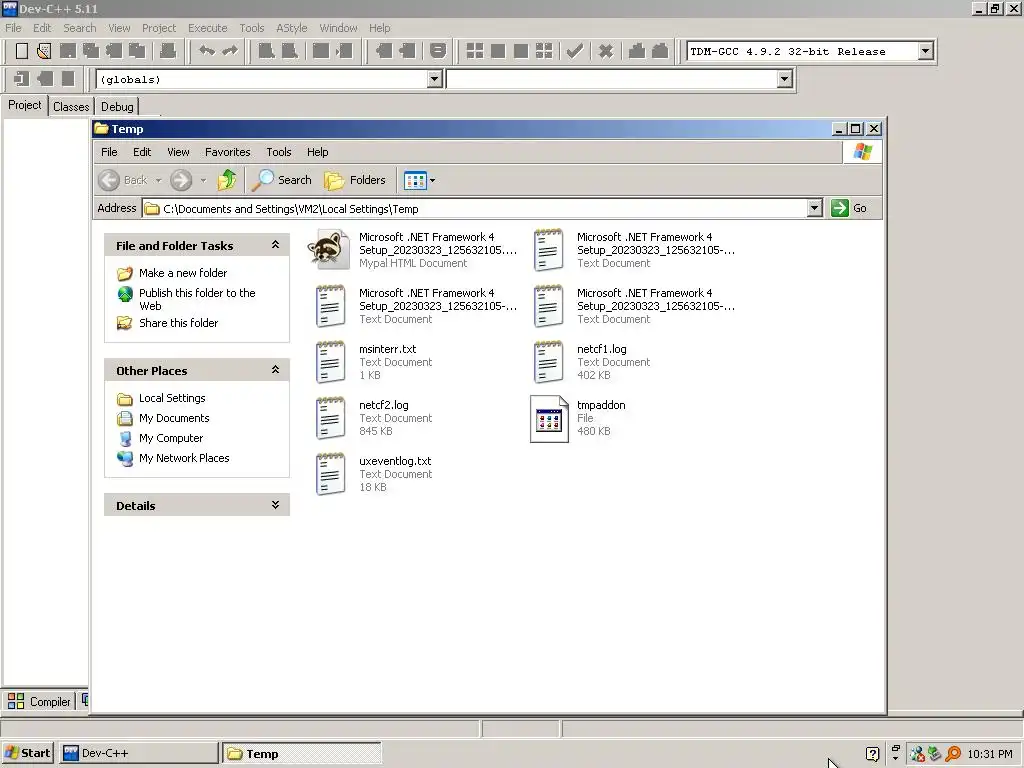Collapse the Other Places panel
Viewport: 1024px width, 768px height.
tap(276, 370)
